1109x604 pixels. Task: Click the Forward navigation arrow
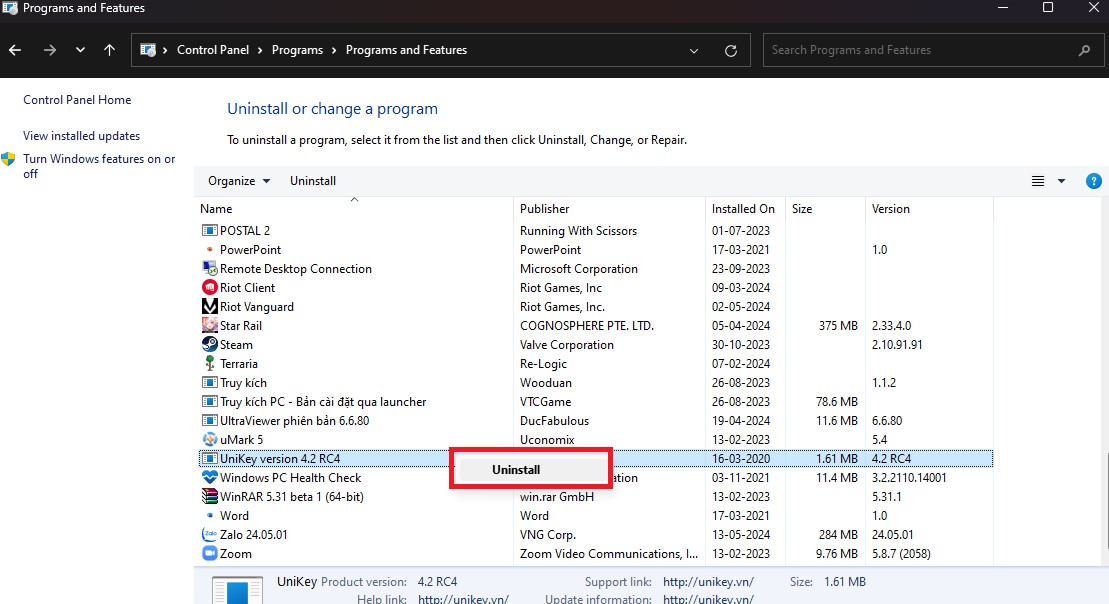tap(50, 50)
